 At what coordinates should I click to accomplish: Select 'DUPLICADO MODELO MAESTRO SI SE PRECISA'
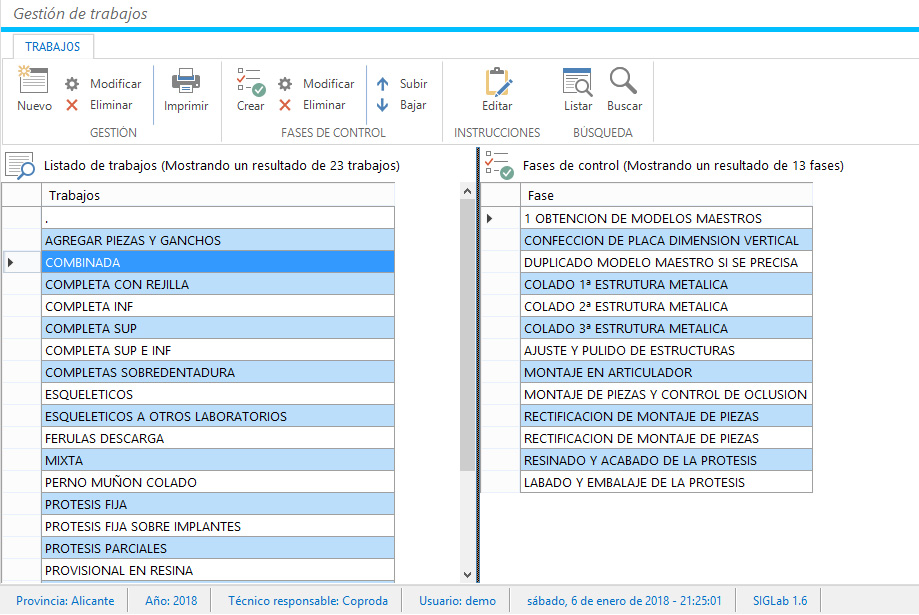(x=666, y=263)
